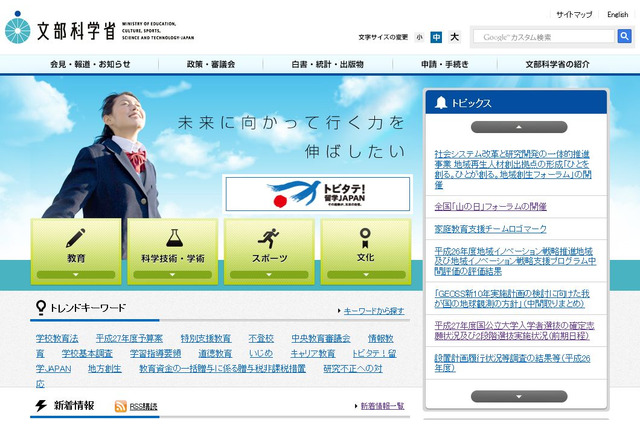The image size is (640, 426).
Task: Open 文部科学省の紹介 menu
Action: coord(558,64)
